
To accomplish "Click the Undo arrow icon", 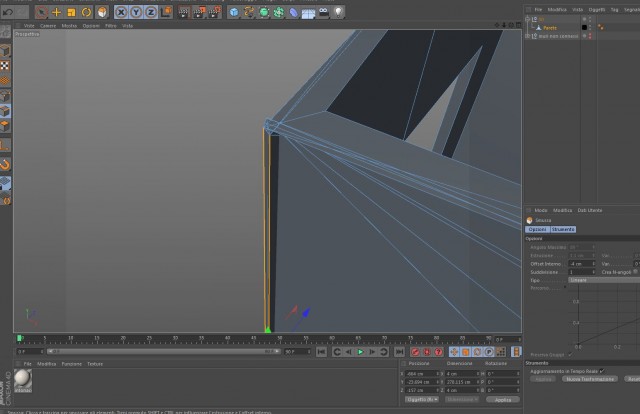I will (x=7, y=13).
